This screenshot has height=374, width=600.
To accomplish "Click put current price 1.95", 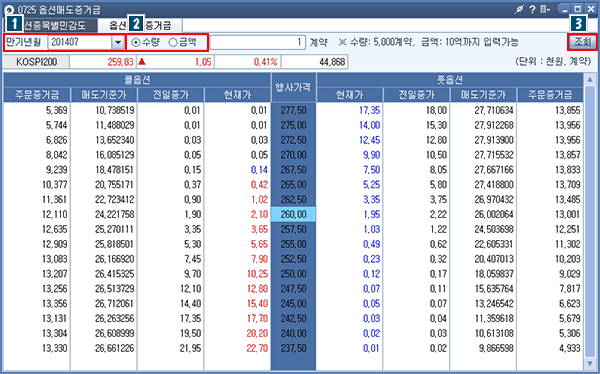I will [372, 214].
